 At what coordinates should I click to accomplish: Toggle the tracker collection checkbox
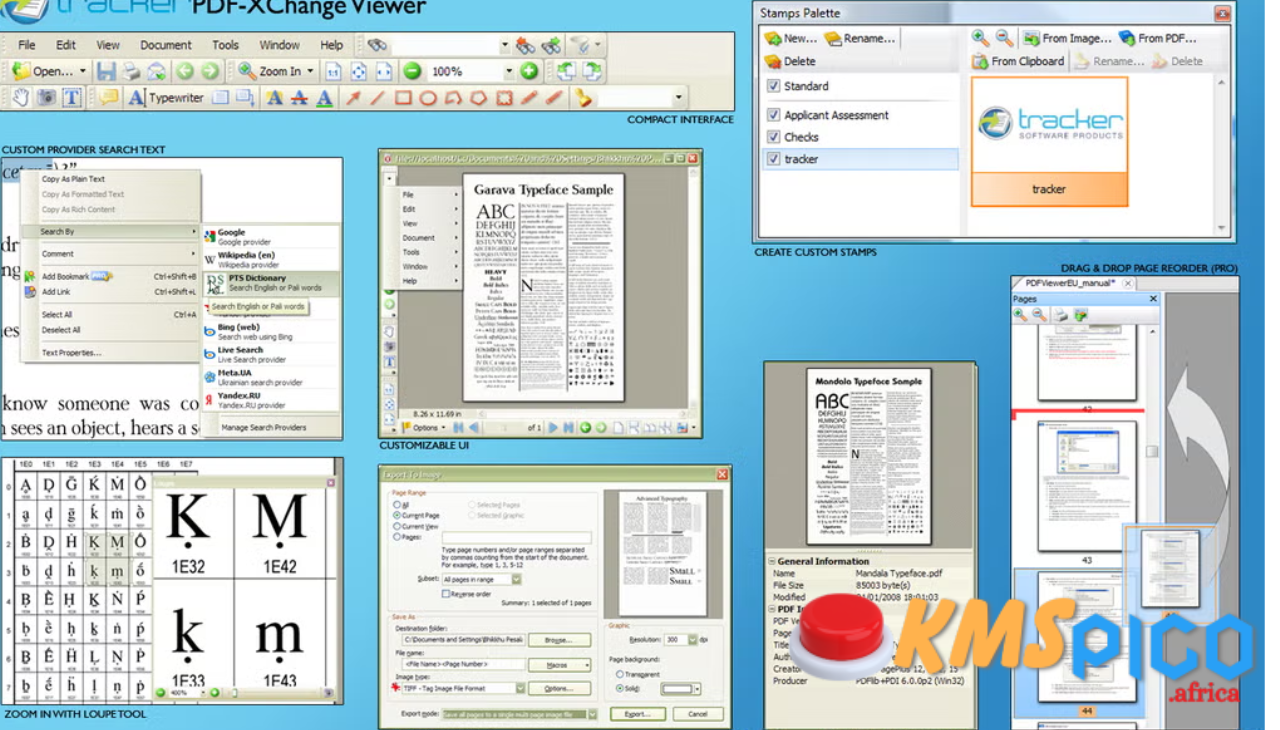pos(773,159)
